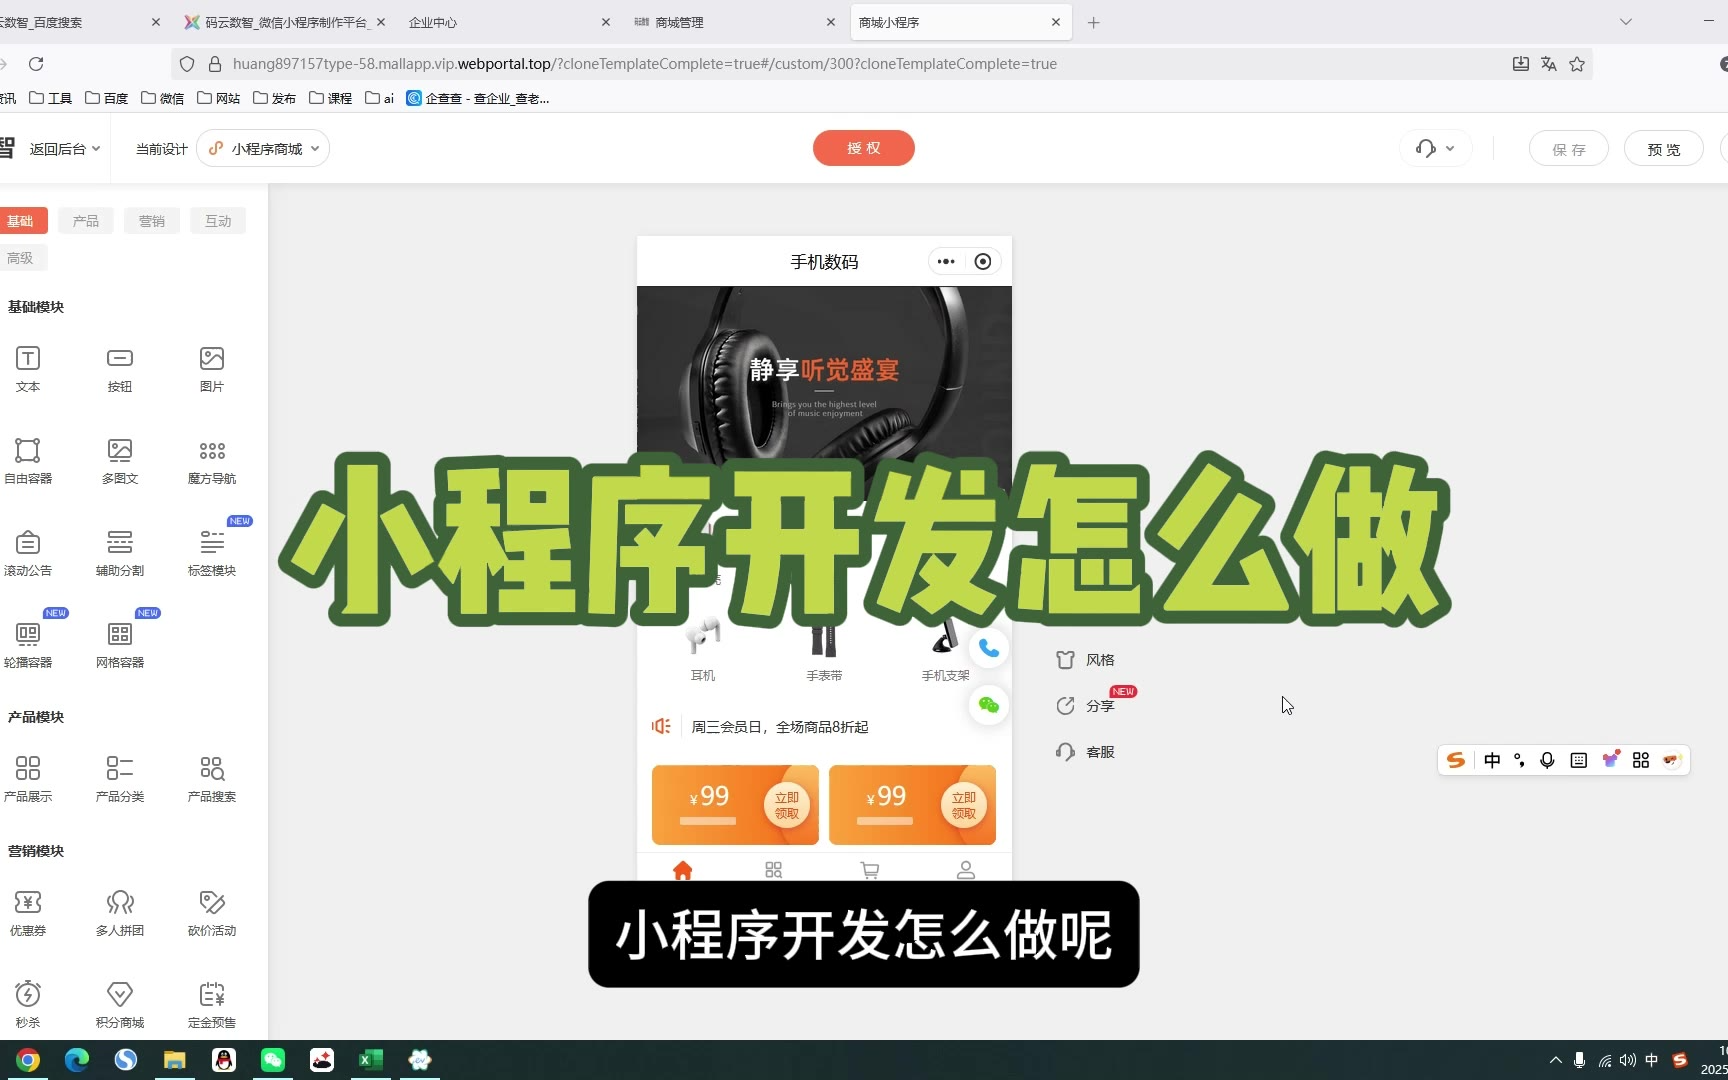
Task: Switch to the 互动 module tab
Action: [x=218, y=221]
